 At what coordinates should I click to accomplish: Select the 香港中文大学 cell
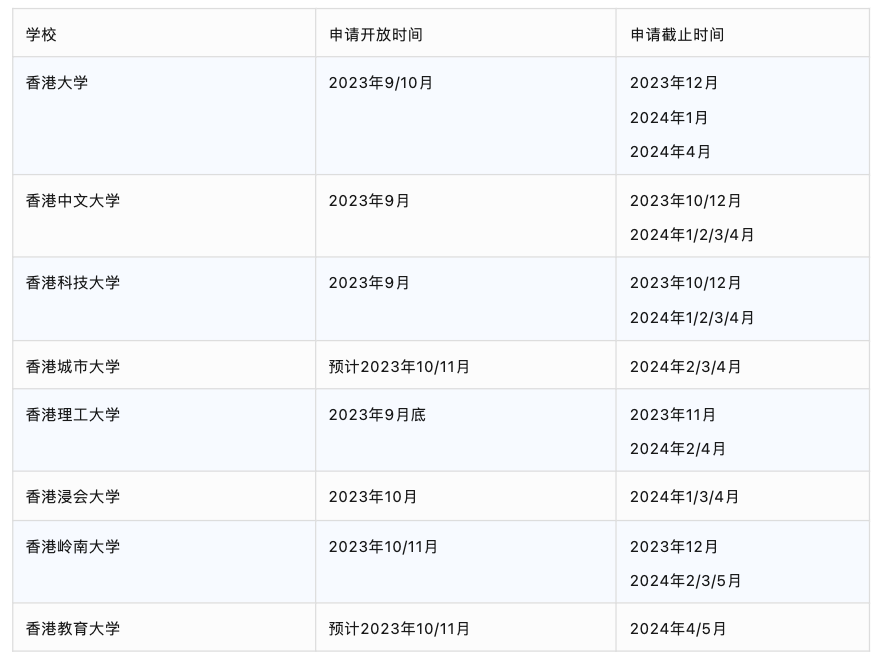[73, 201]
